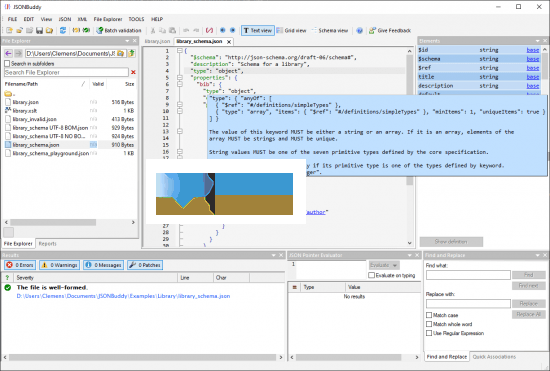Click the Paste toolbar icon
The width and height of the screenshot is (550, 371).
click(172, 31)
